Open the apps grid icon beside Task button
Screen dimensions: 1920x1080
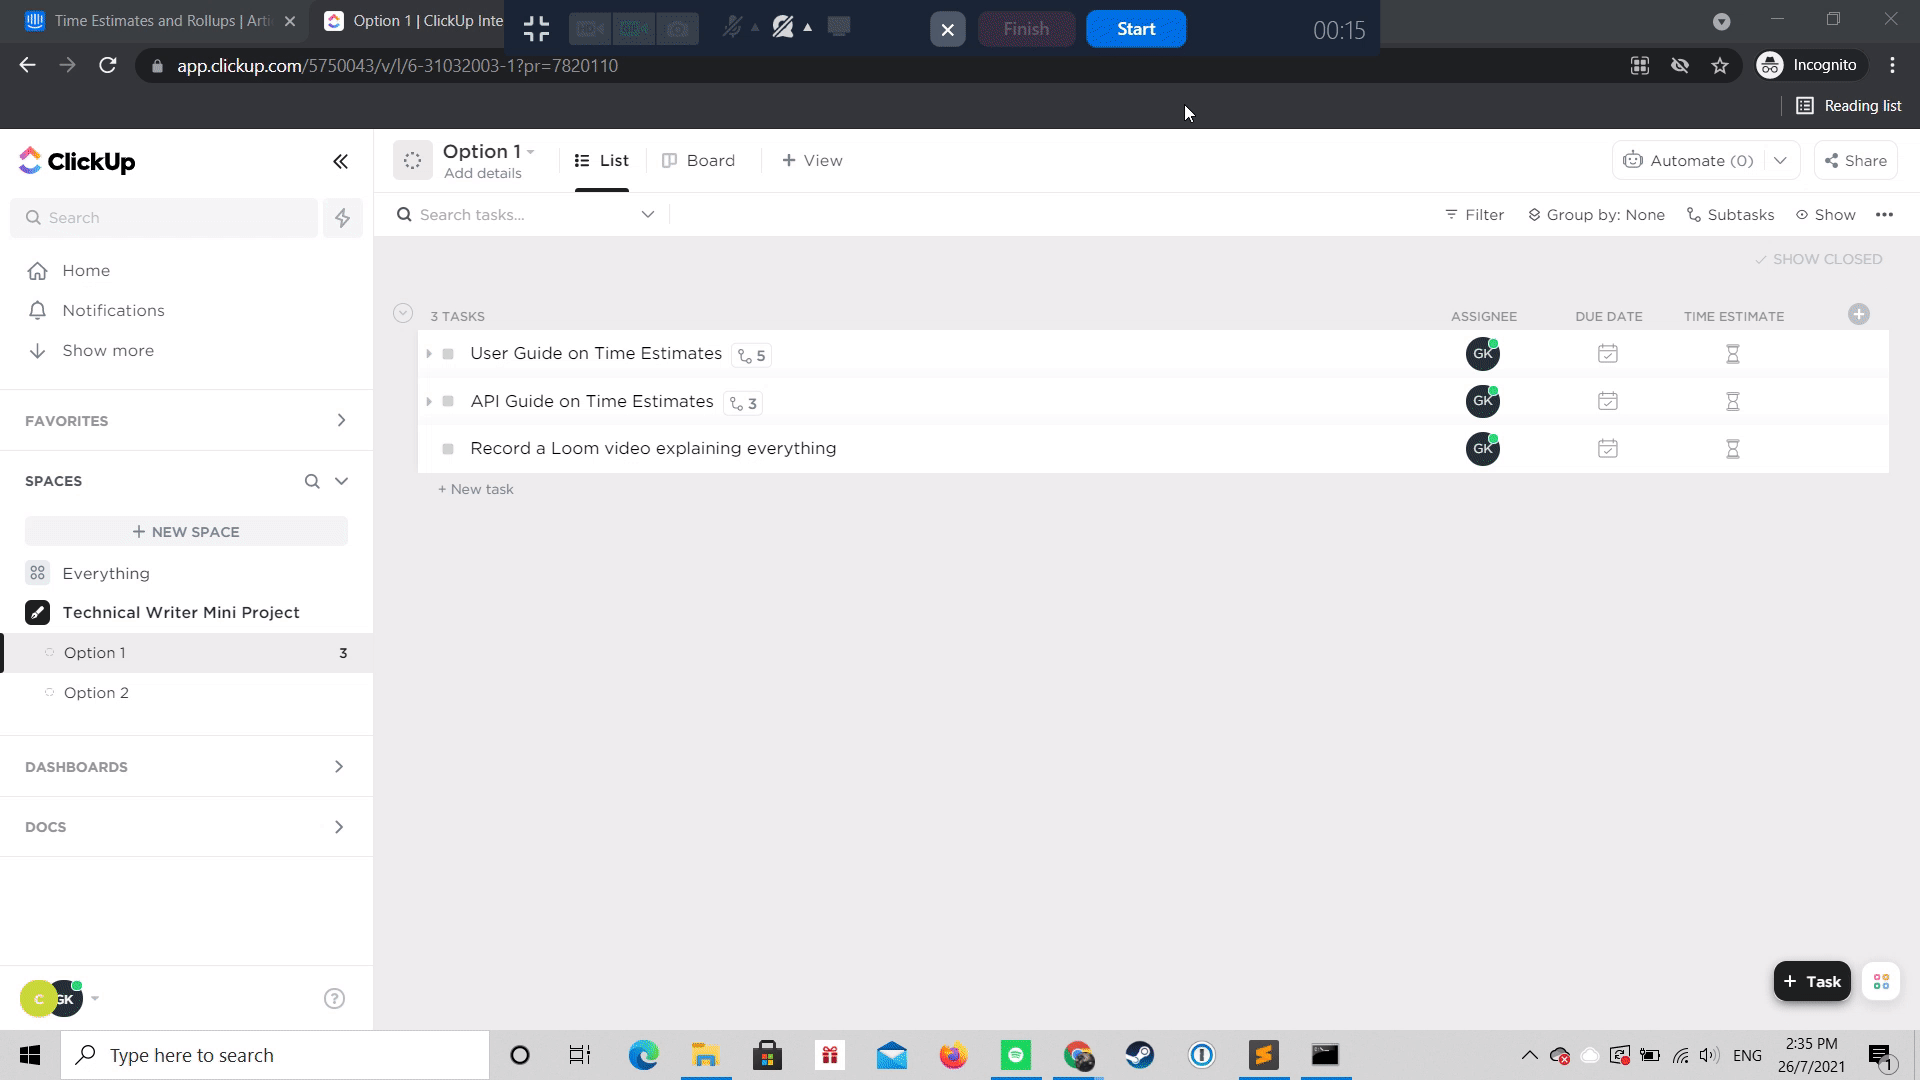tap(1880, 981)
